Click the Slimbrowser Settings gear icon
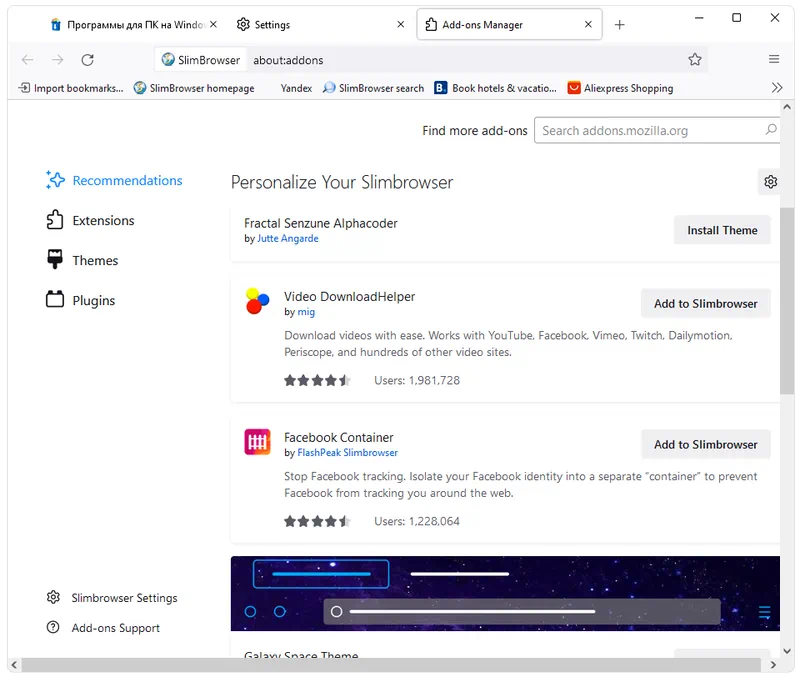 coord(53,597)
